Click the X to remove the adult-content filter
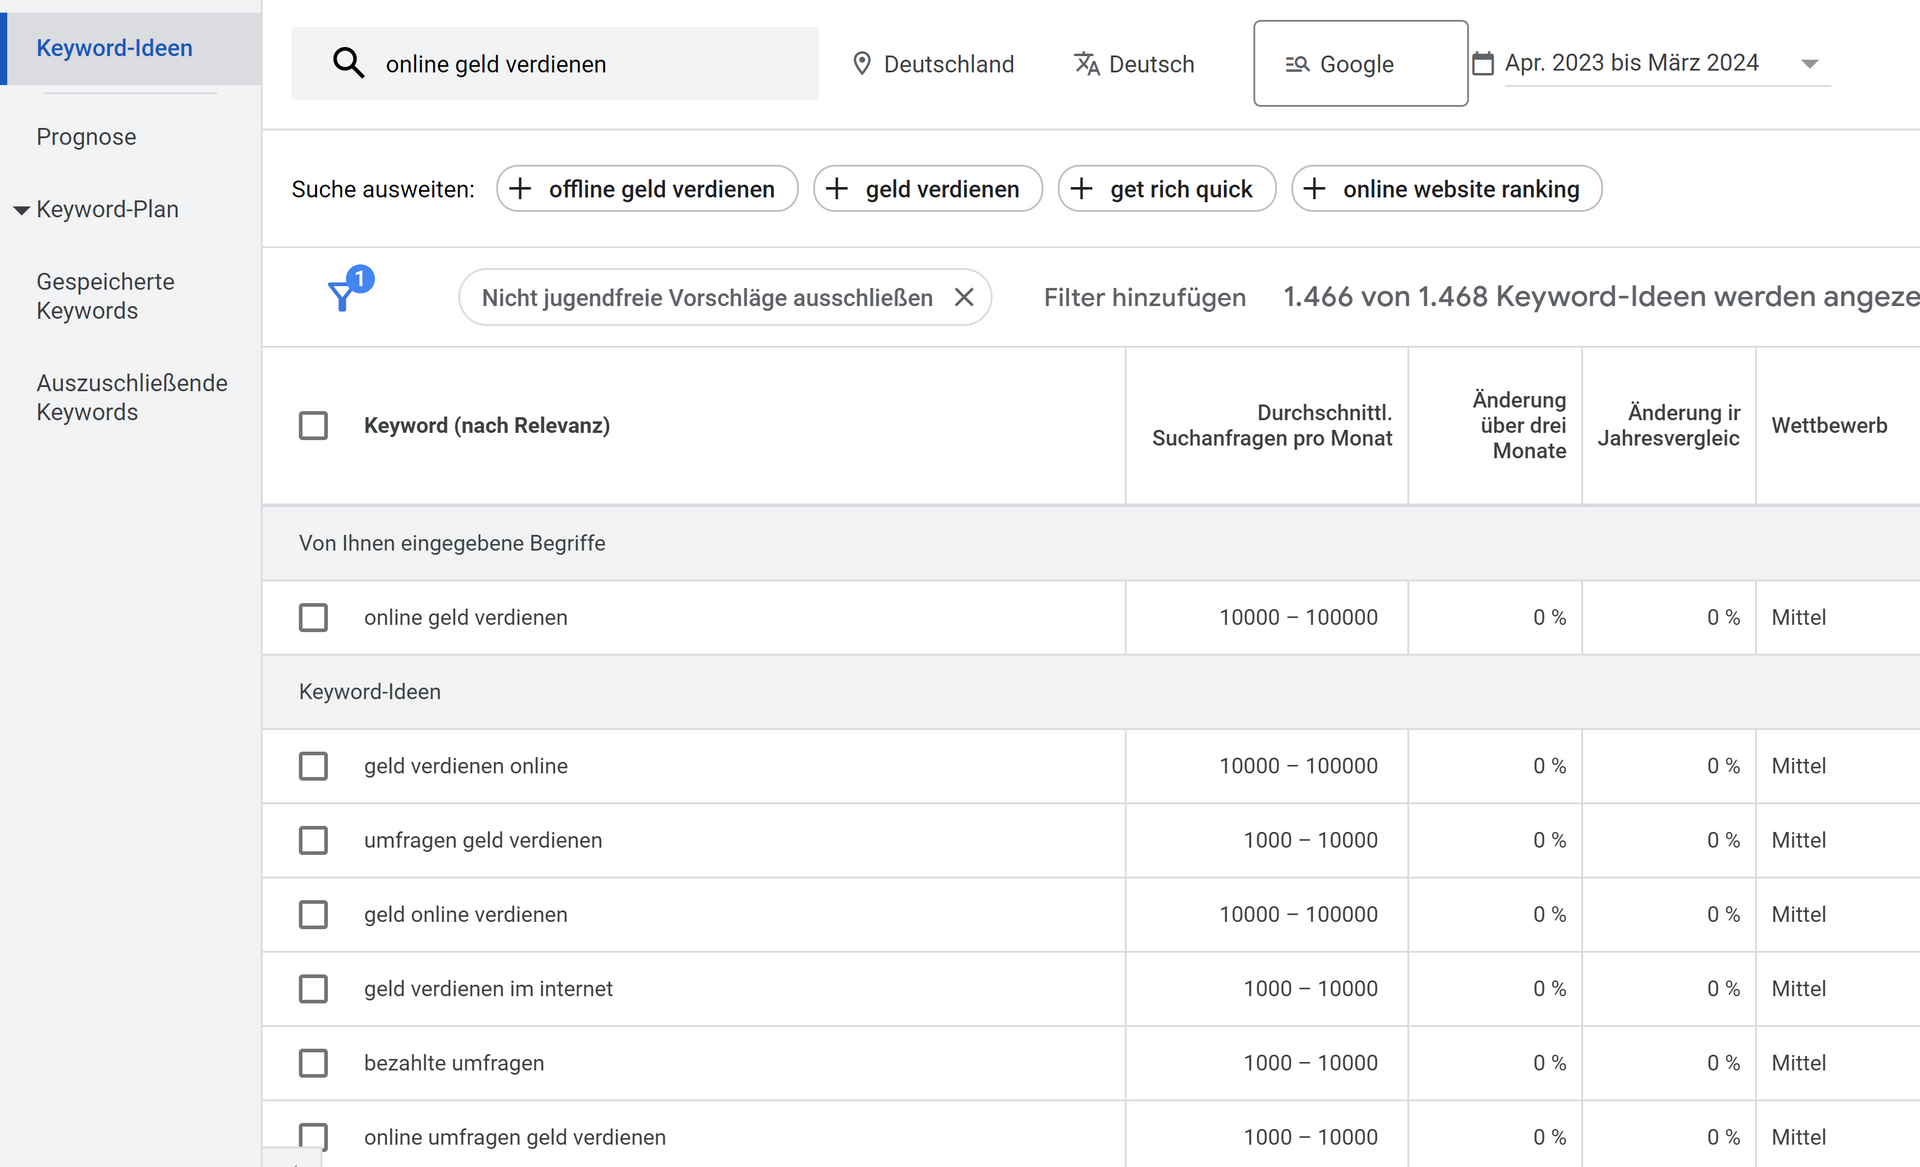 (x=964, y=297)
